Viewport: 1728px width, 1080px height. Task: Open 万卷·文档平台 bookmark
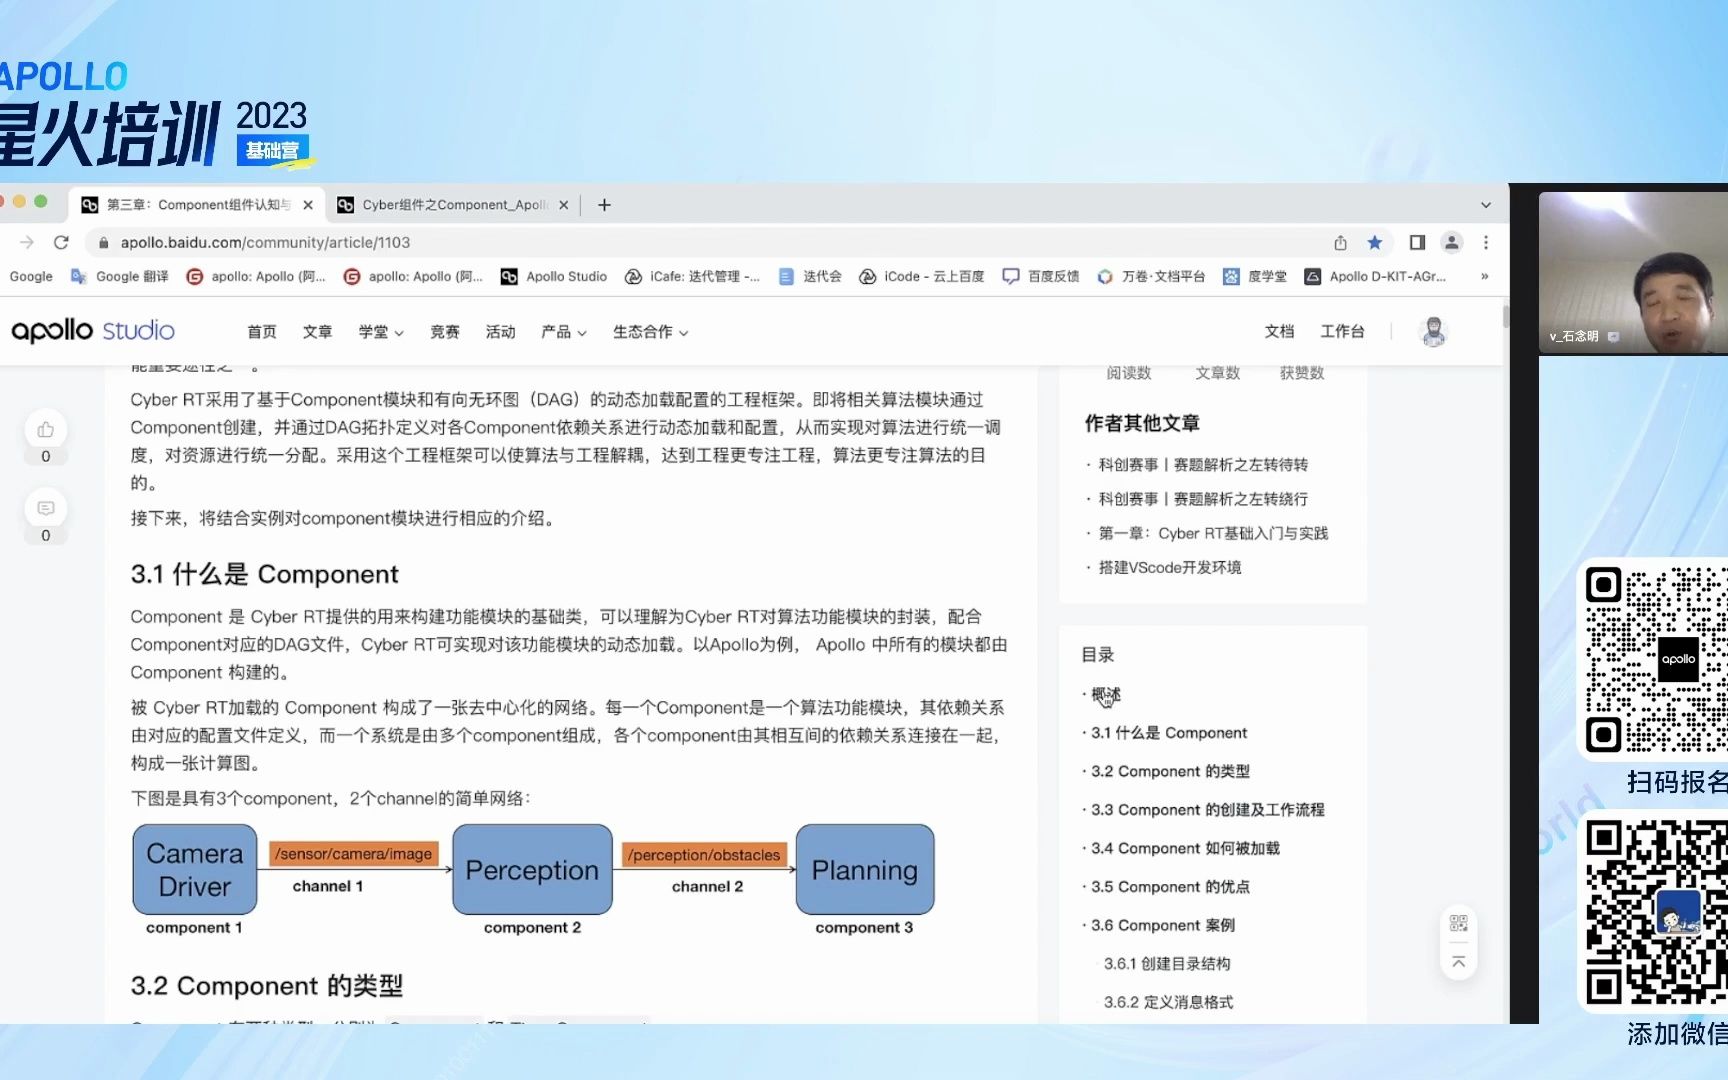pyautogui.click(x=1151, y=276)
